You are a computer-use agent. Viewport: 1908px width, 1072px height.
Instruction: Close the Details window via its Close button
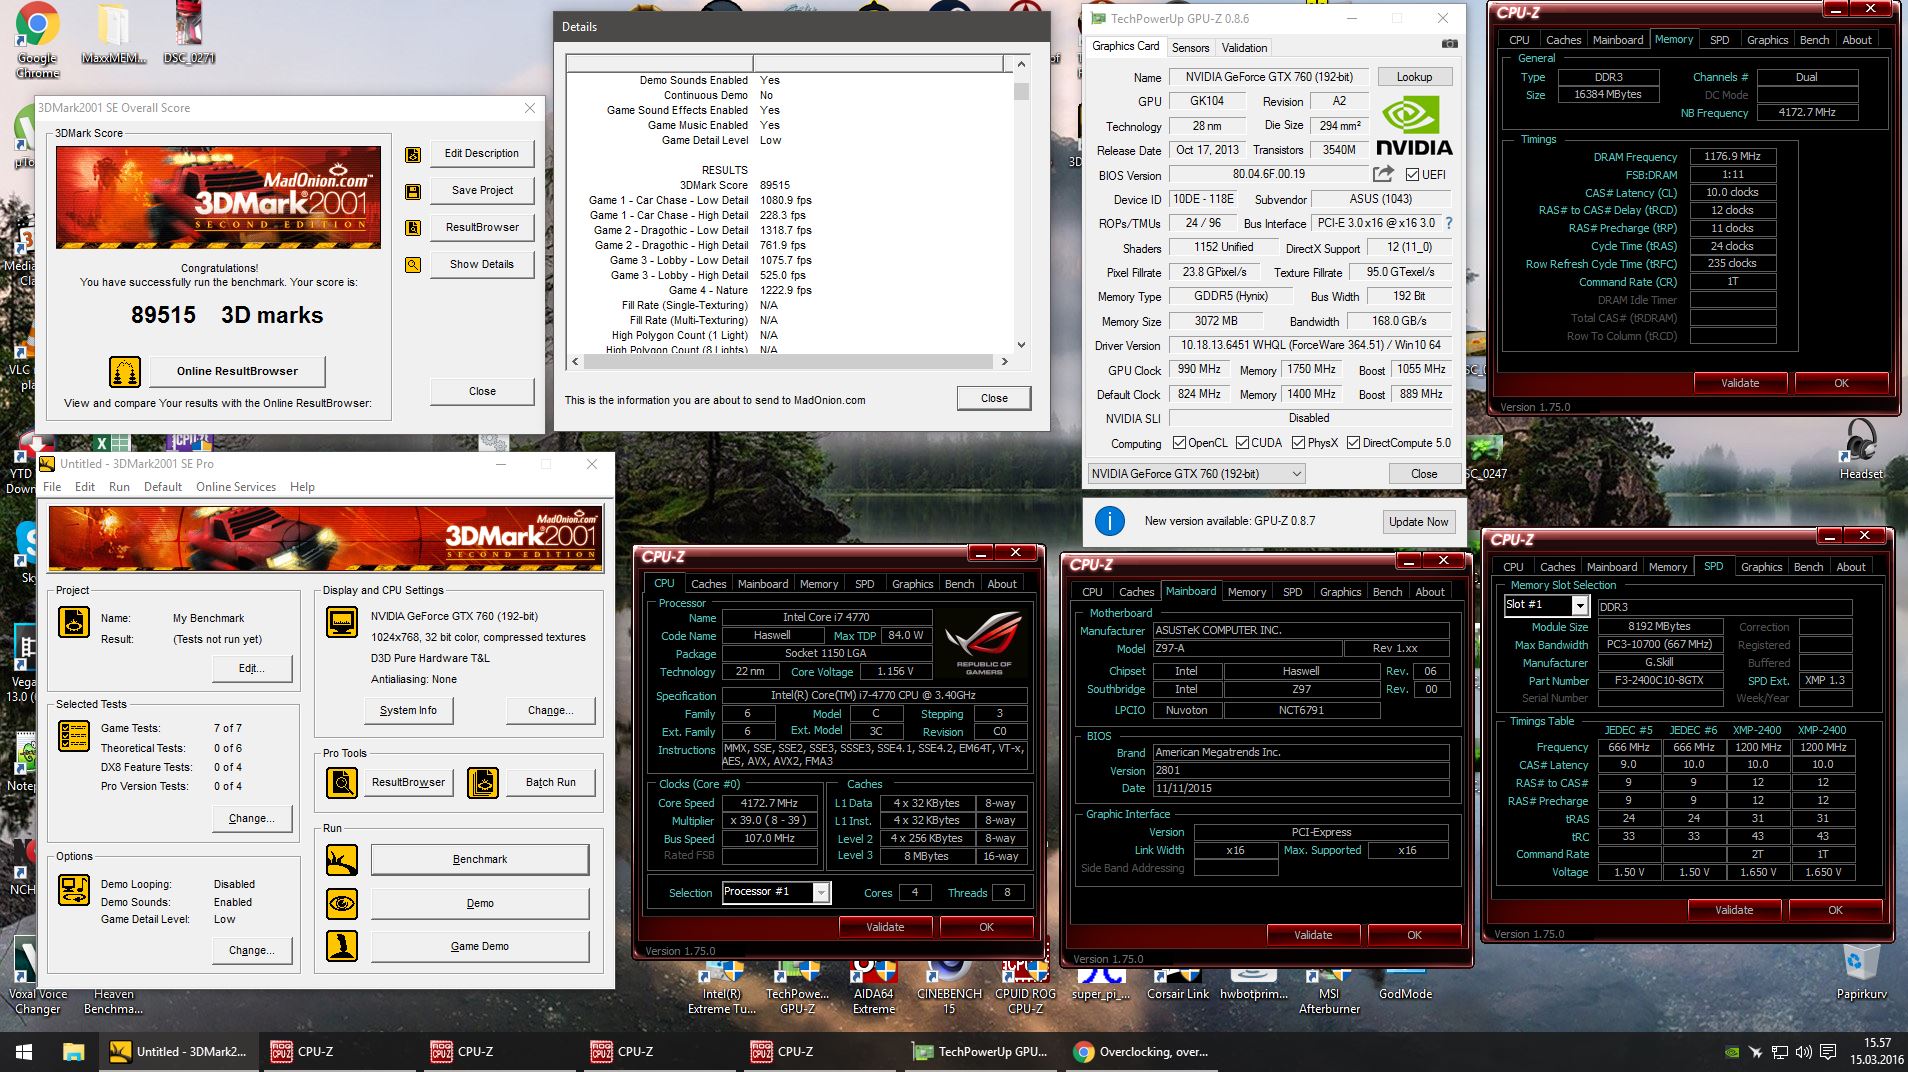[x=994, y=398]
